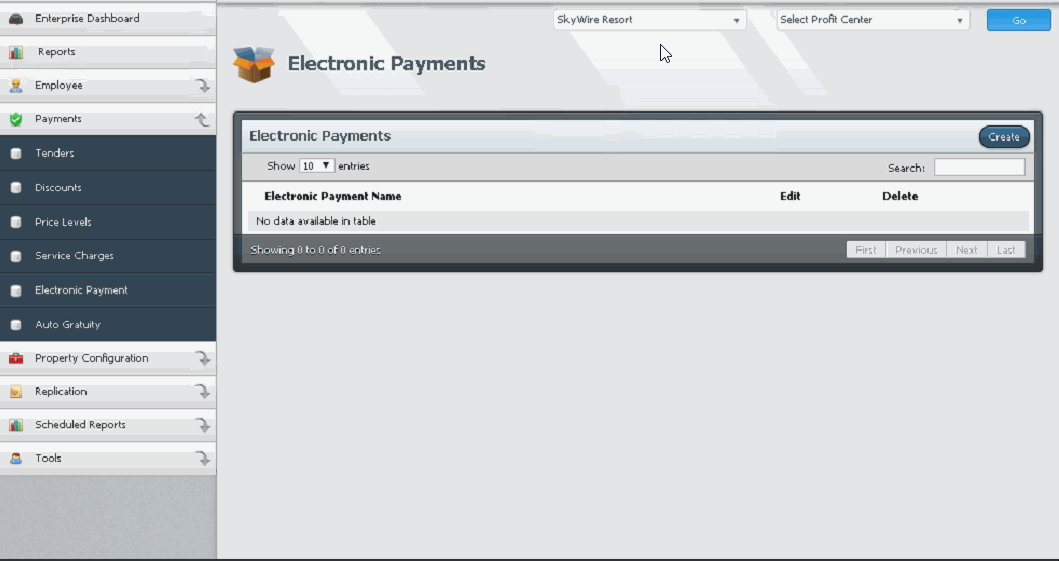
Task: Open the Reports menu item
Action: 108,52
